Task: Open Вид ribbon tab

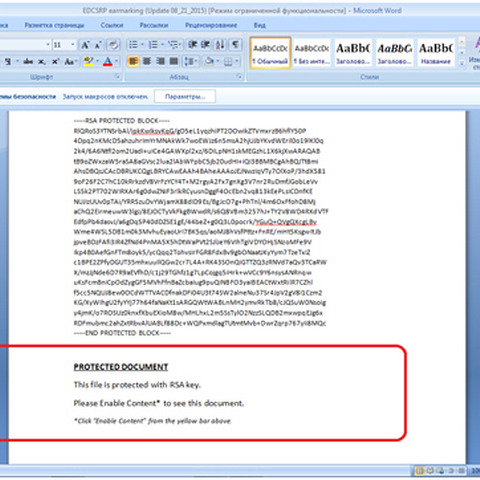Action: coord(259,25)
